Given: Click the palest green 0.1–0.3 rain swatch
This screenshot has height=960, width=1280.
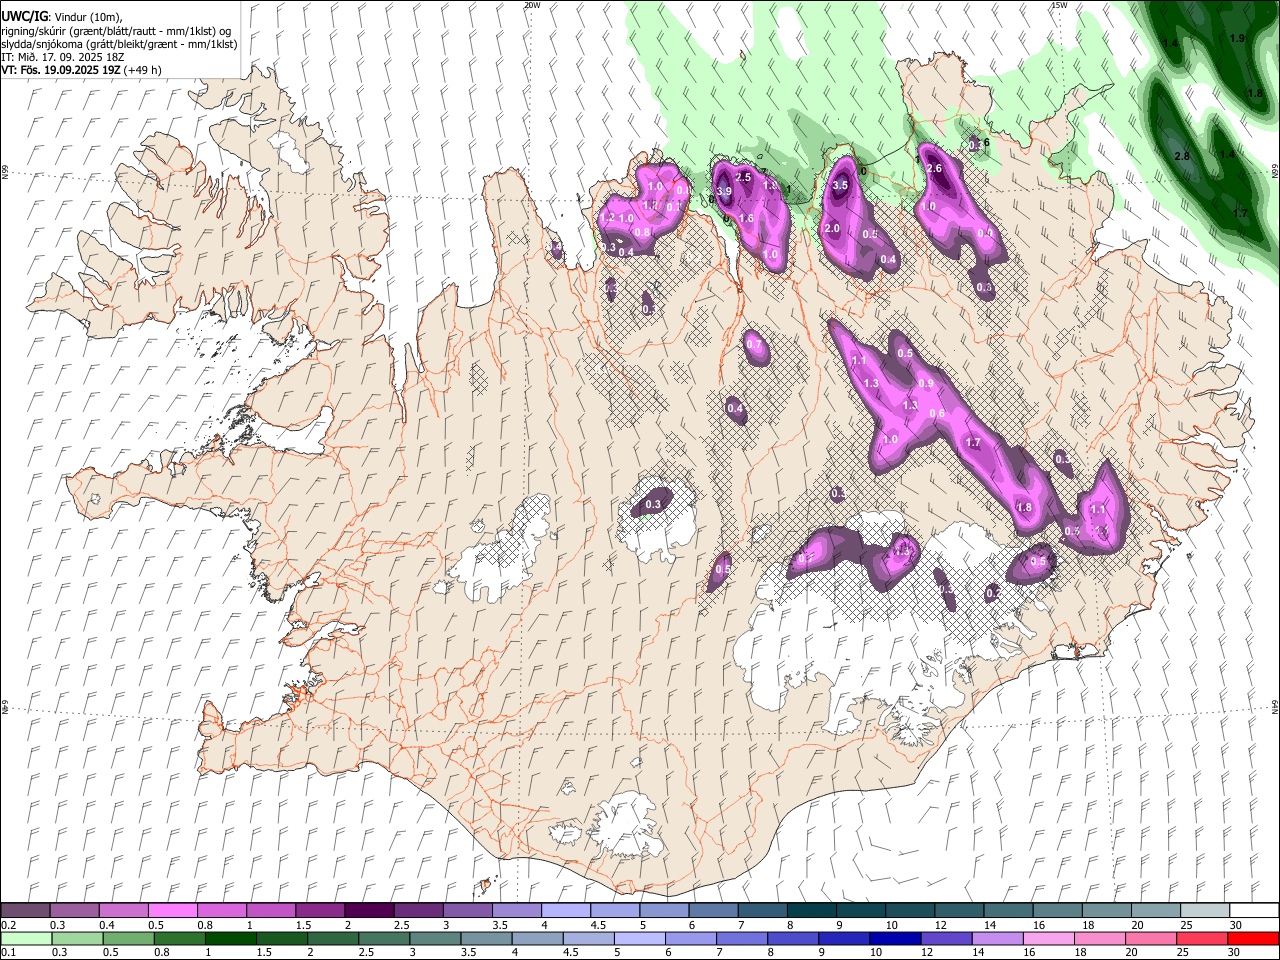Looking at the screenshot, I should pos(27,938).
